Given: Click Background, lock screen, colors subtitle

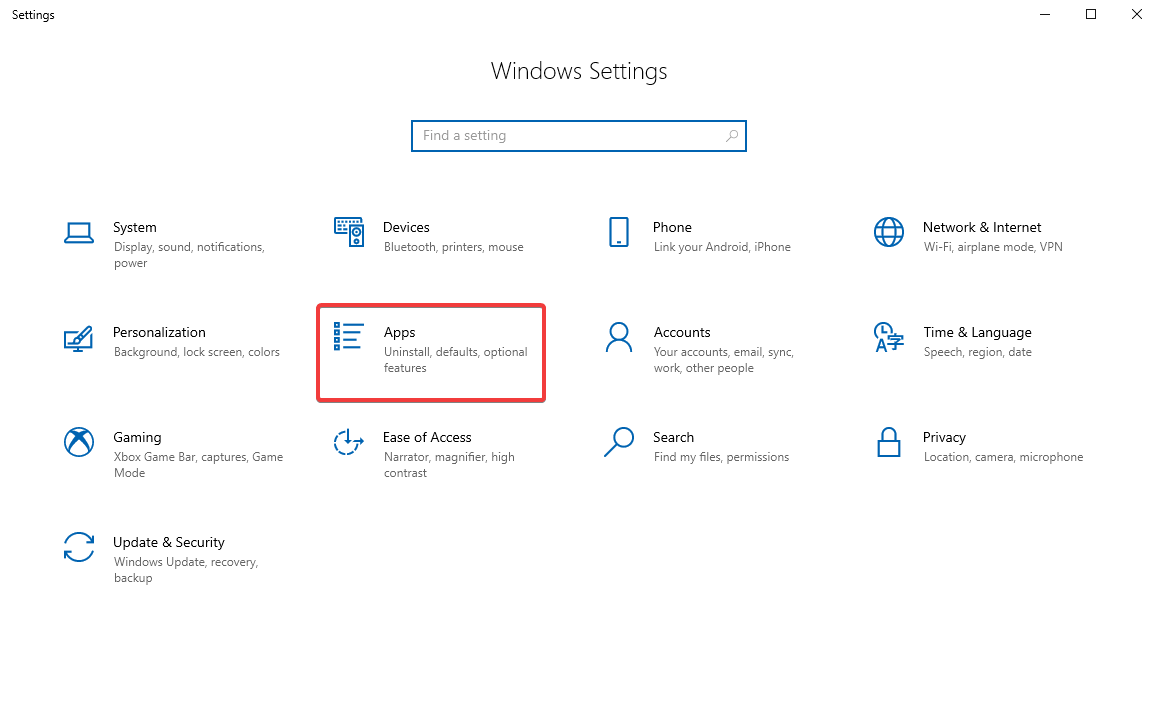Looking at the screenshot, I should [196, 351].
